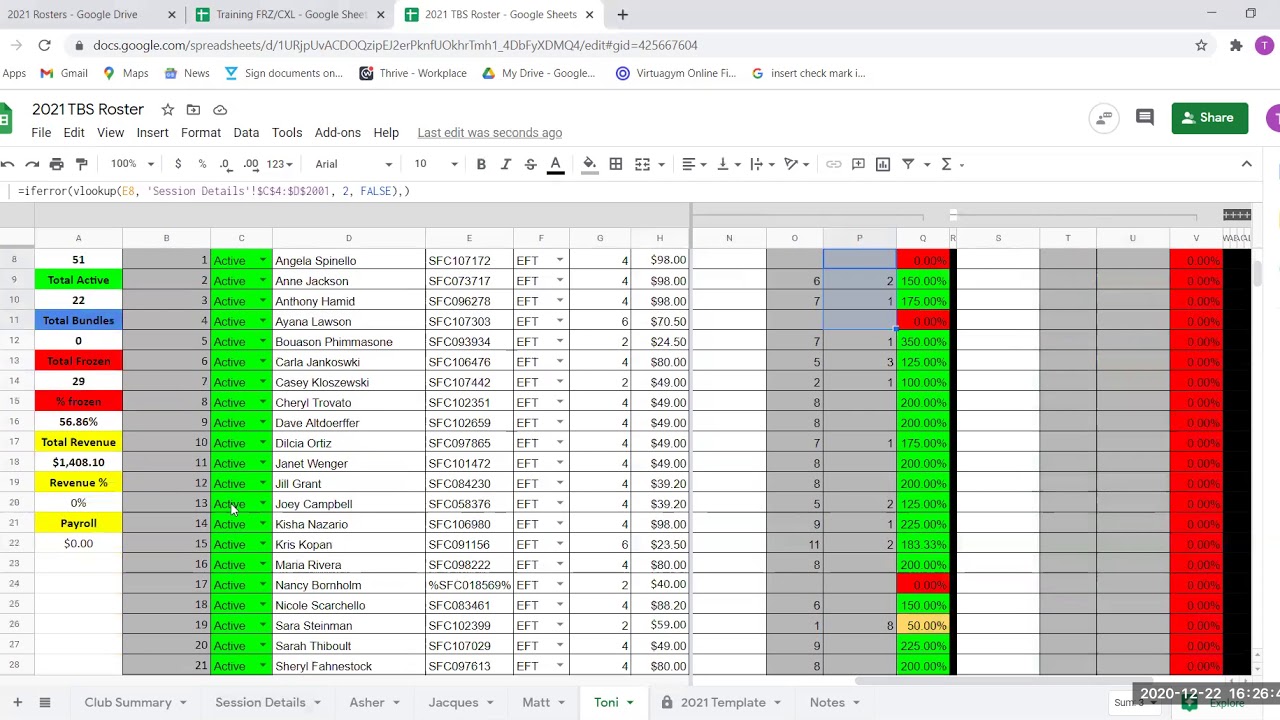
Task: Switch to Training FRZ/CXL browser tab
Action: (x=291, y=14)
